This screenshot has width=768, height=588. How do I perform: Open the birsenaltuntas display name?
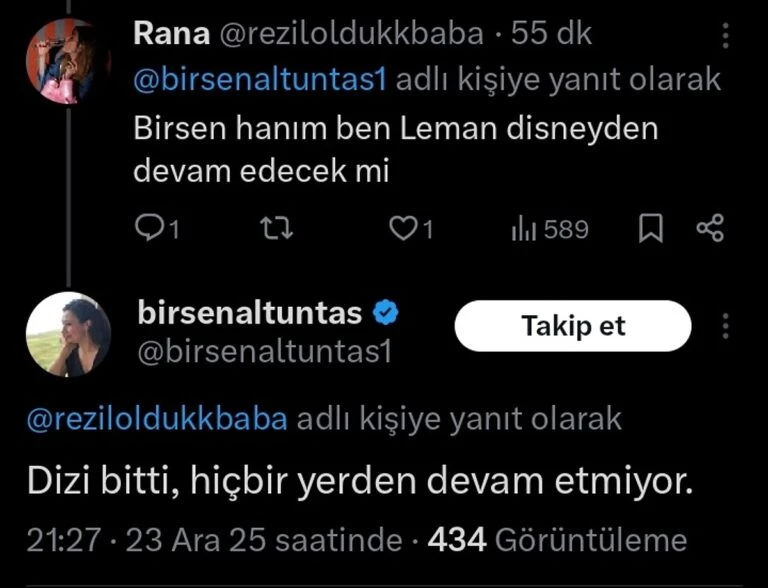[248, 313]
